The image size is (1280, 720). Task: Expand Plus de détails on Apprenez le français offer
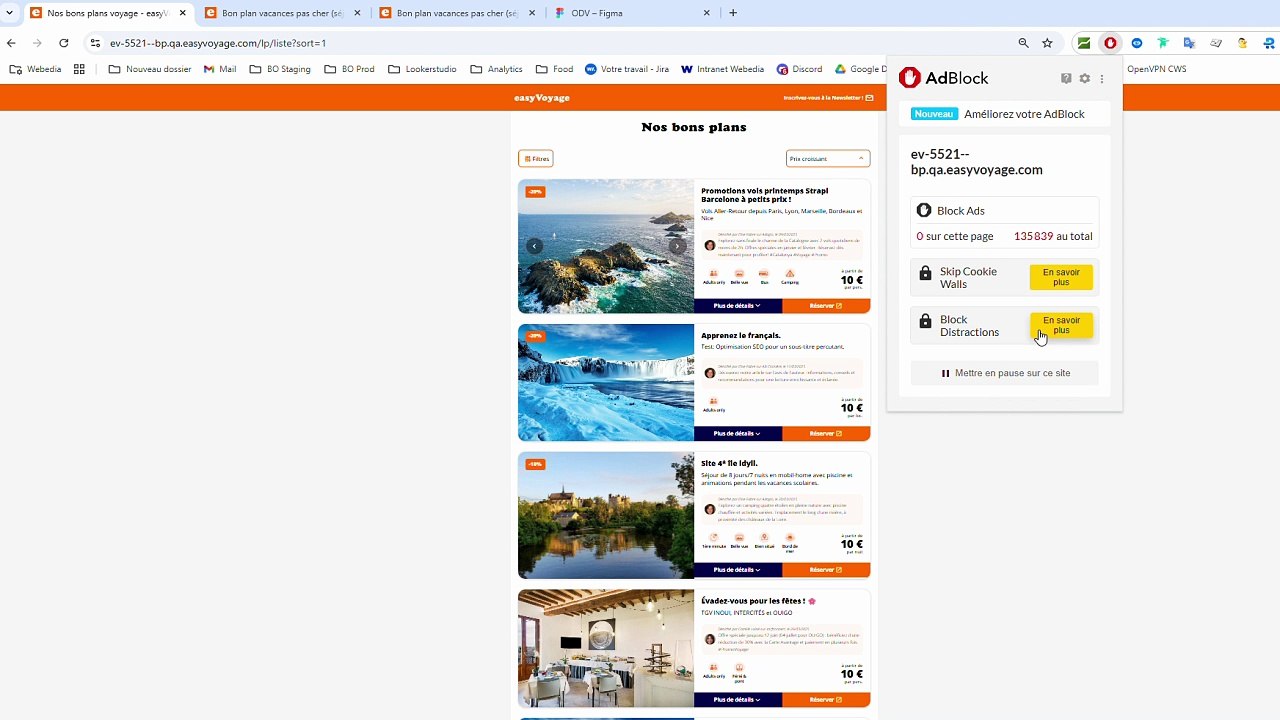737,434
